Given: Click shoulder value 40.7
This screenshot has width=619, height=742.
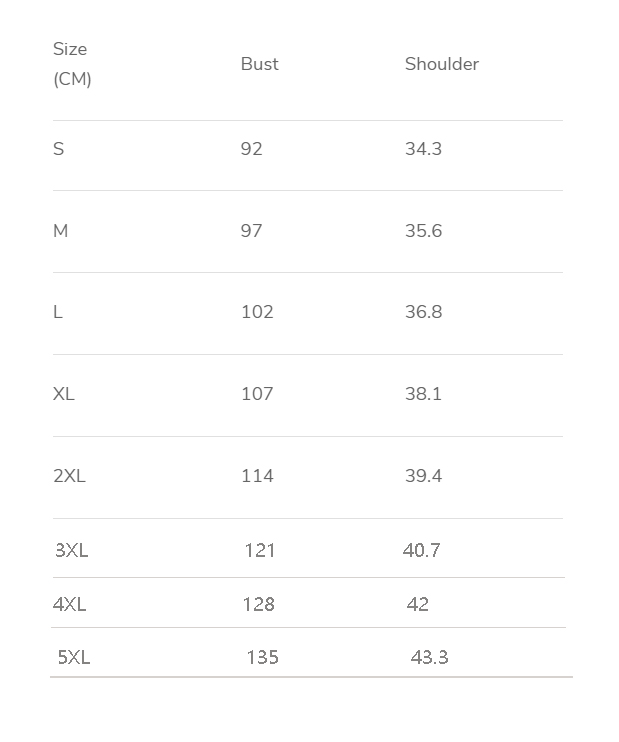Looking at the screenshot, I should (421, 550).
